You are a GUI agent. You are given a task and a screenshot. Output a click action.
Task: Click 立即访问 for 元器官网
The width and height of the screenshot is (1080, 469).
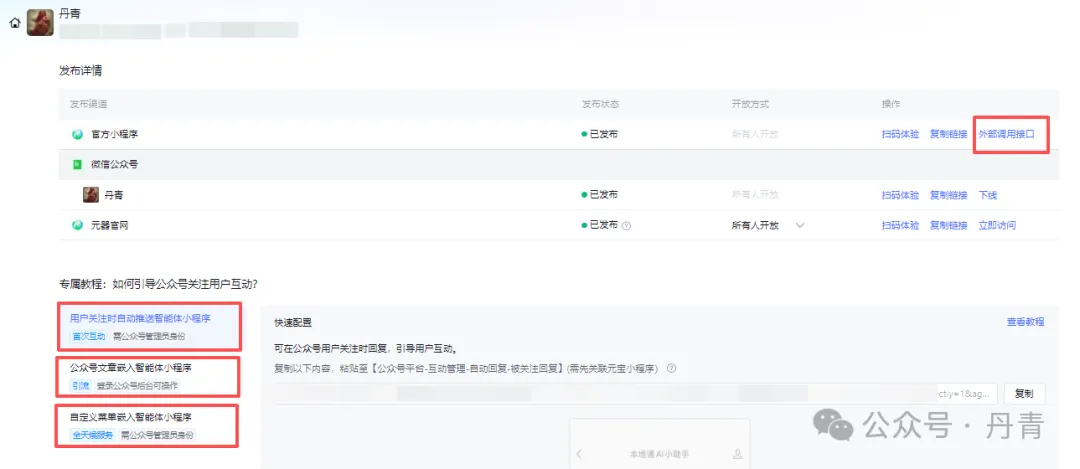[x=996, y=226]
